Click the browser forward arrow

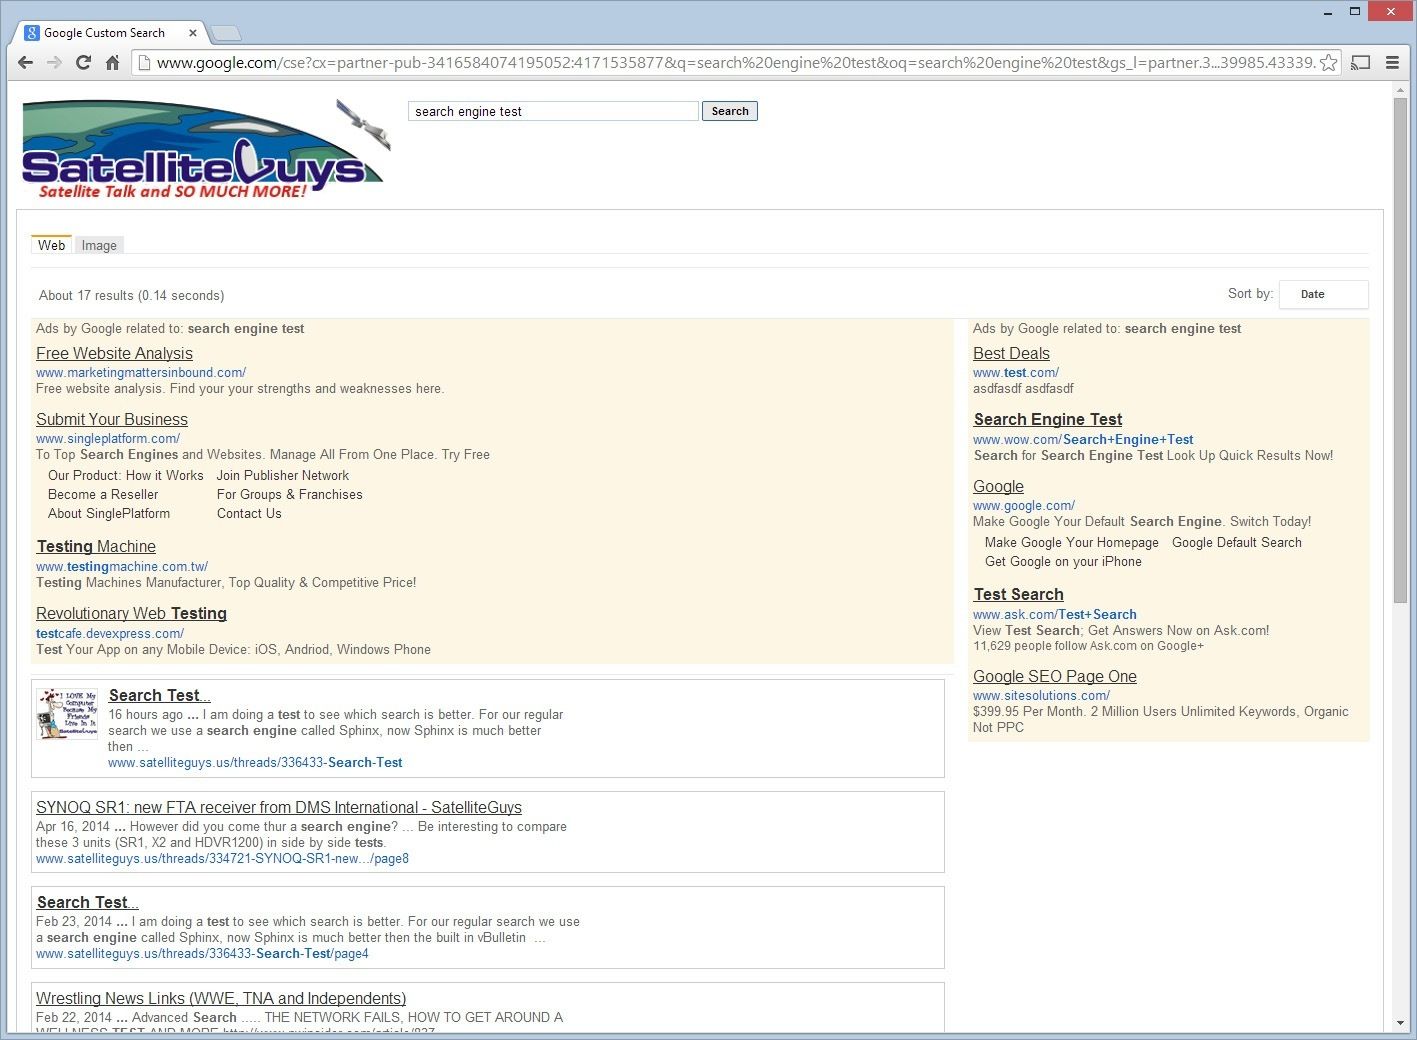(x=55, y=62)
